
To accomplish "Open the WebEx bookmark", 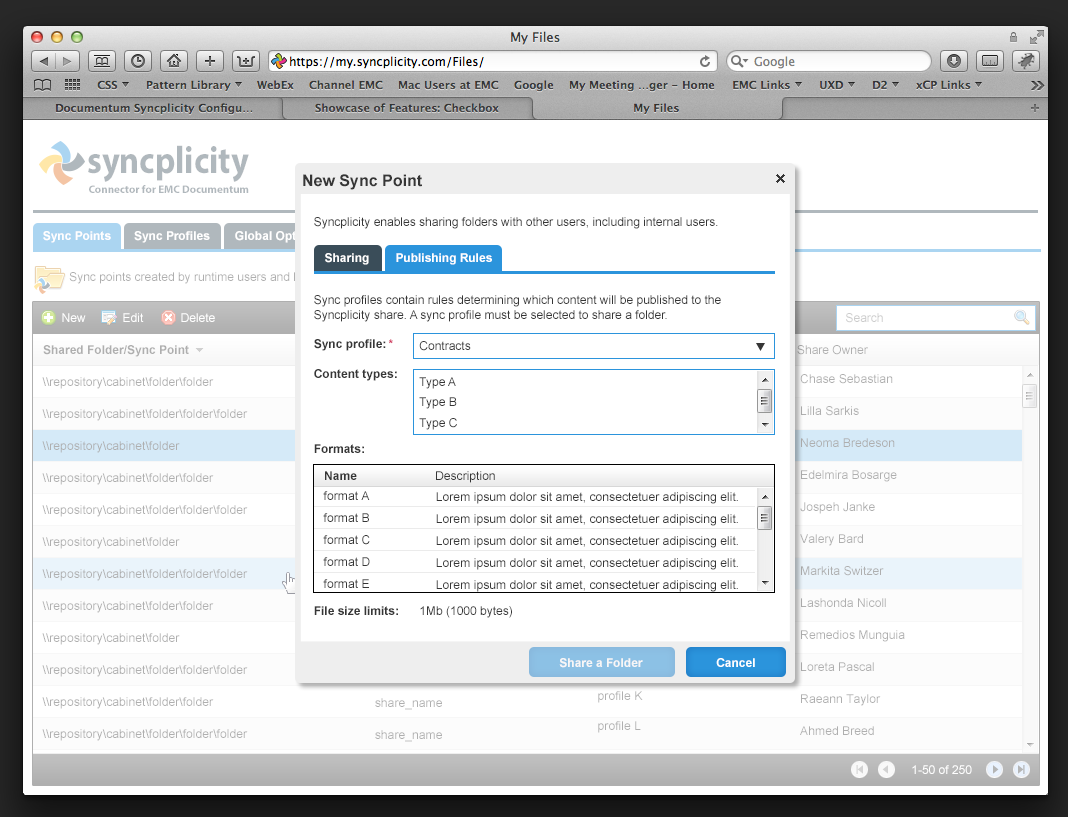I will click(275, 84).
